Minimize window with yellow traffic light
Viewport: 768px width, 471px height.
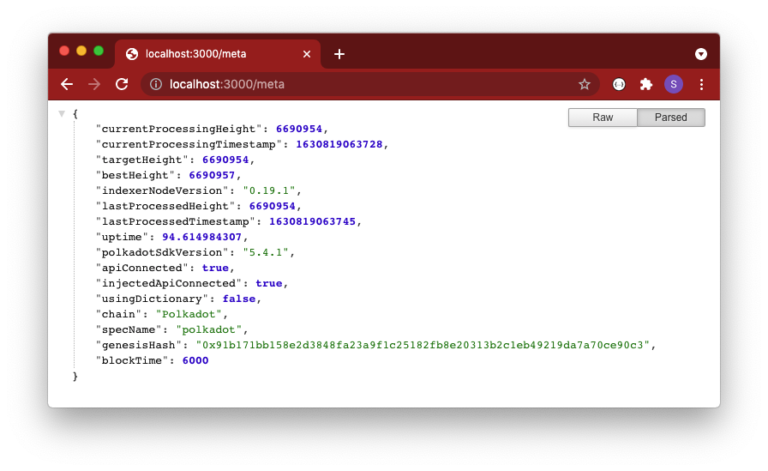coord(81,51)
